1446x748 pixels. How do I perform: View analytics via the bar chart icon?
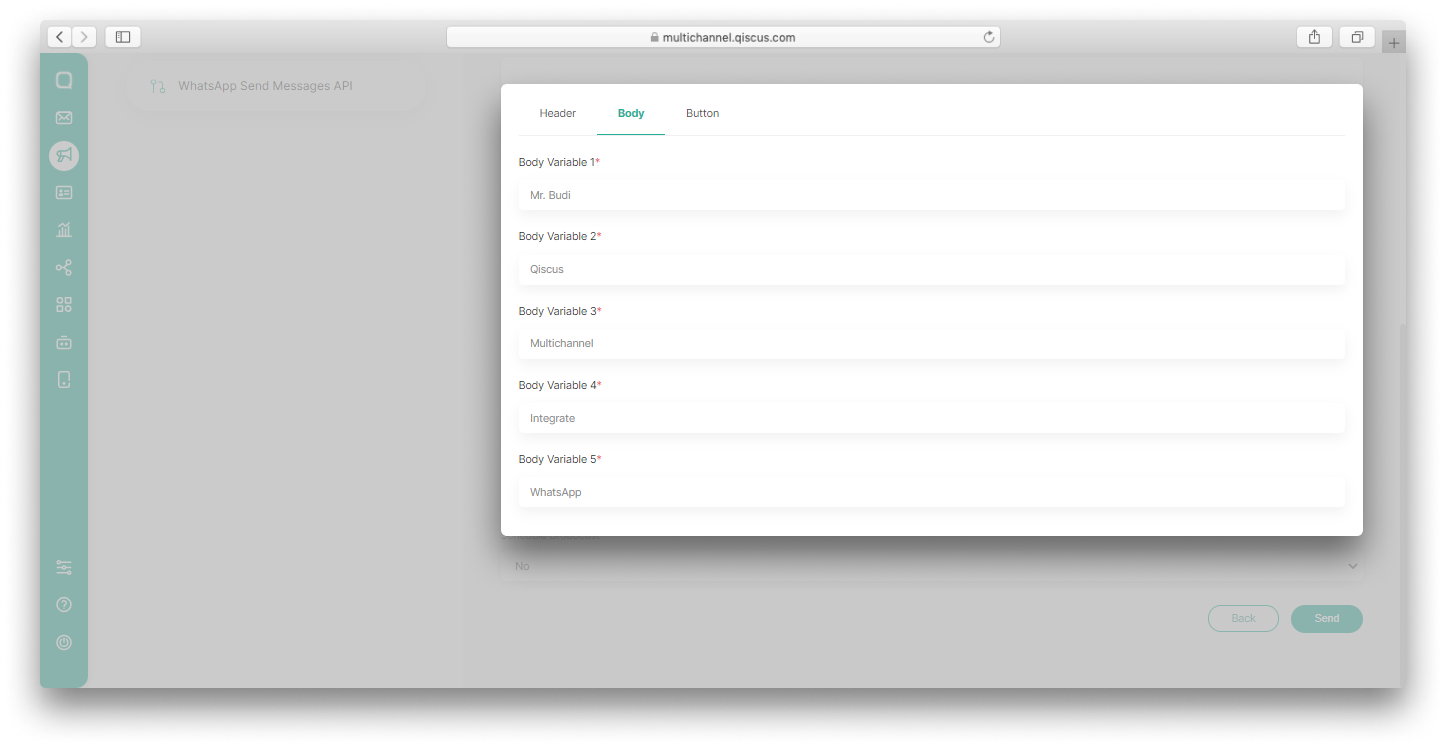(64, 229)
